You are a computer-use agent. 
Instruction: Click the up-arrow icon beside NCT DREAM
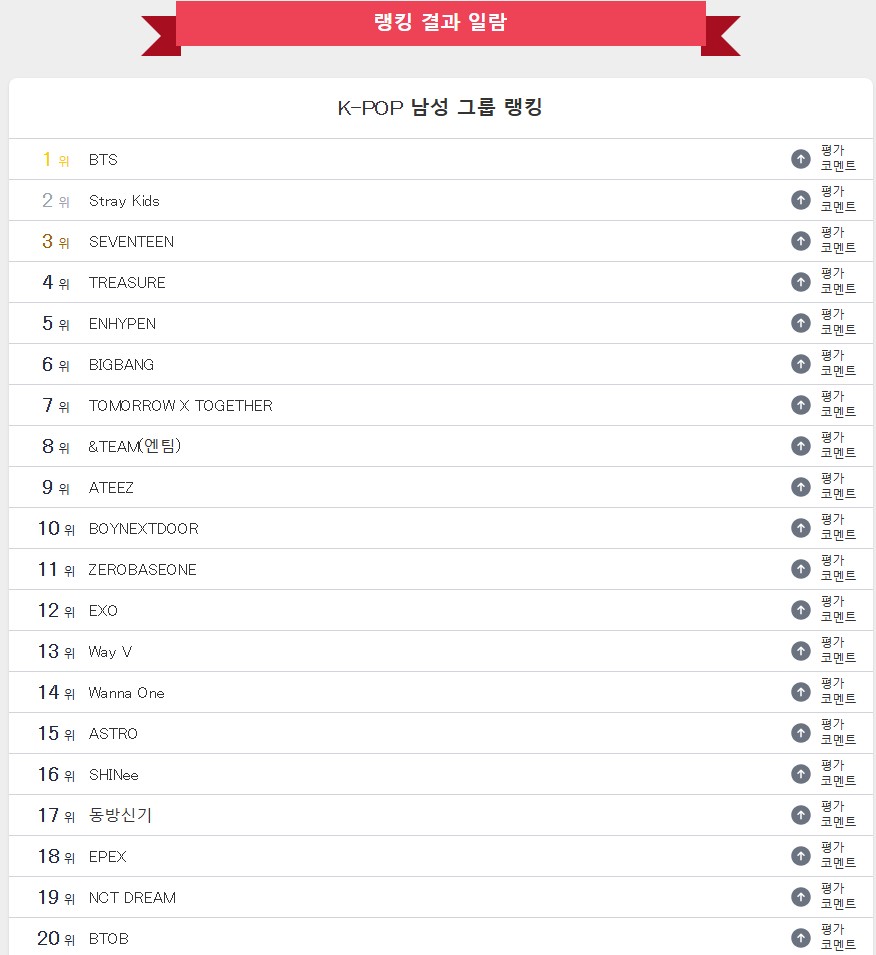(800, 897)
